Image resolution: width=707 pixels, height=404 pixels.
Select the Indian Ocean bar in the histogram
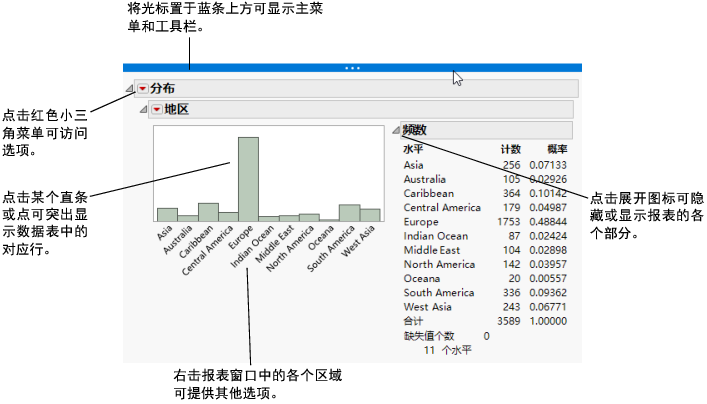coord(269,219)
